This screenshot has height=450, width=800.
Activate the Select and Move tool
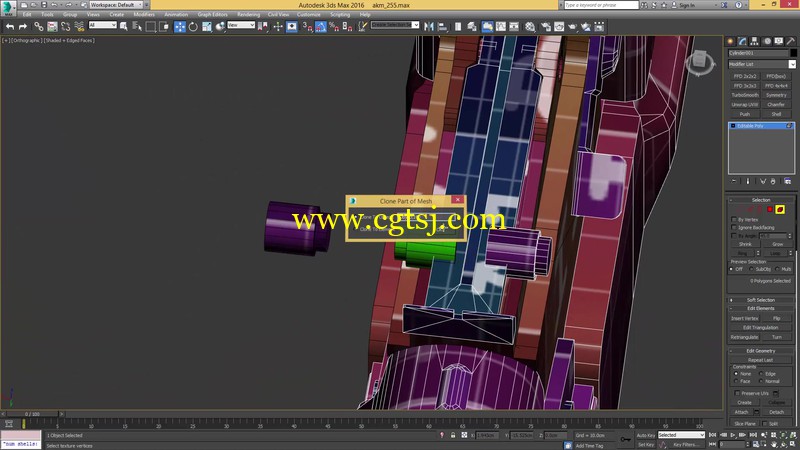tap(180, 27)
